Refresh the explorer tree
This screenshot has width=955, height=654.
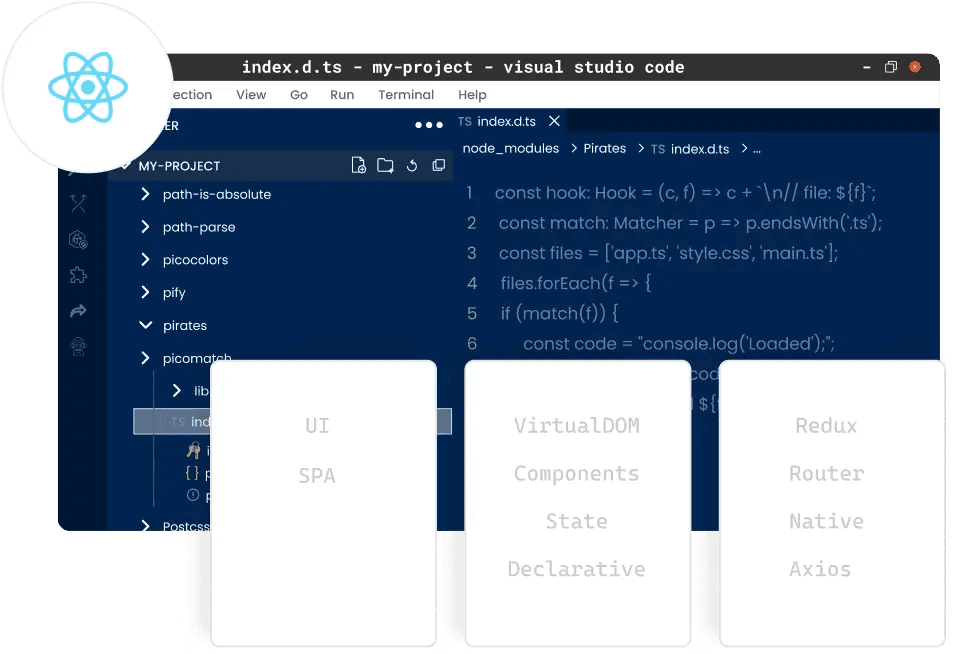[412, 165]
